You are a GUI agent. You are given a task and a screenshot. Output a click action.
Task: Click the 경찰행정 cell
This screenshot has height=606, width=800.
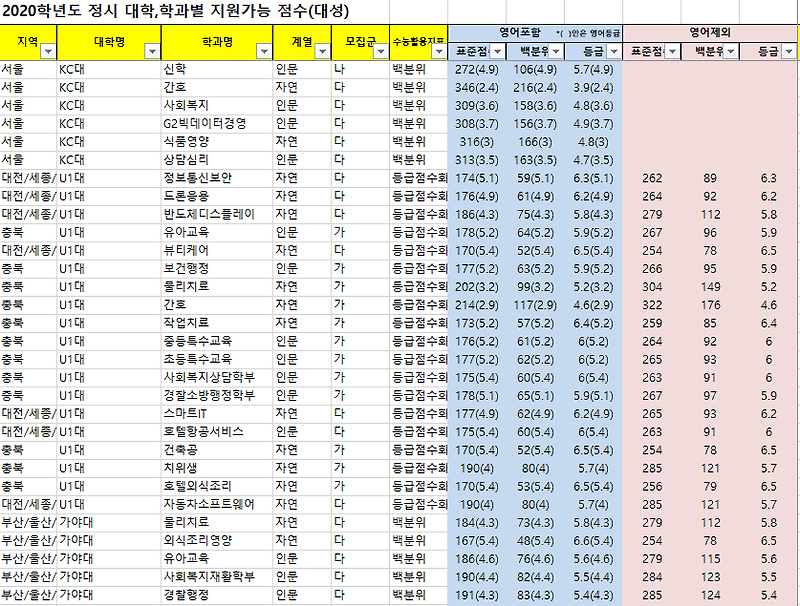click(217, 595)
